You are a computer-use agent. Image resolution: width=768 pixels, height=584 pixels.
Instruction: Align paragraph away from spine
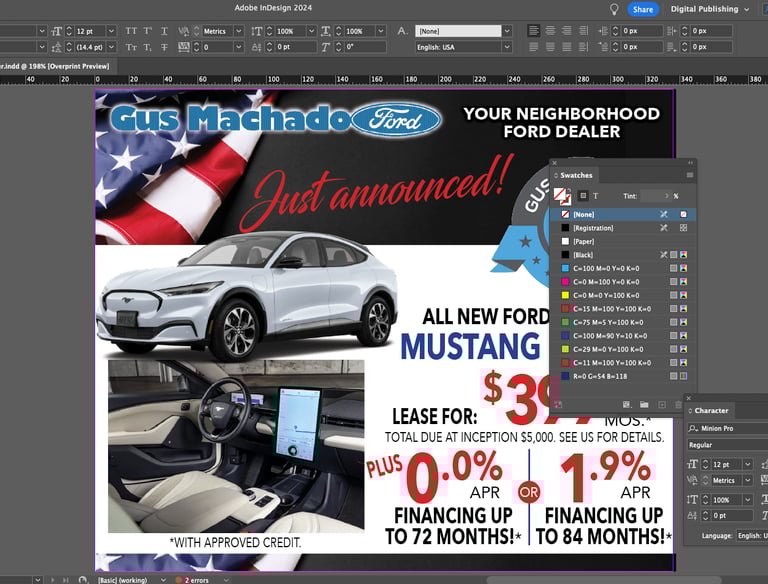point(583,47)
